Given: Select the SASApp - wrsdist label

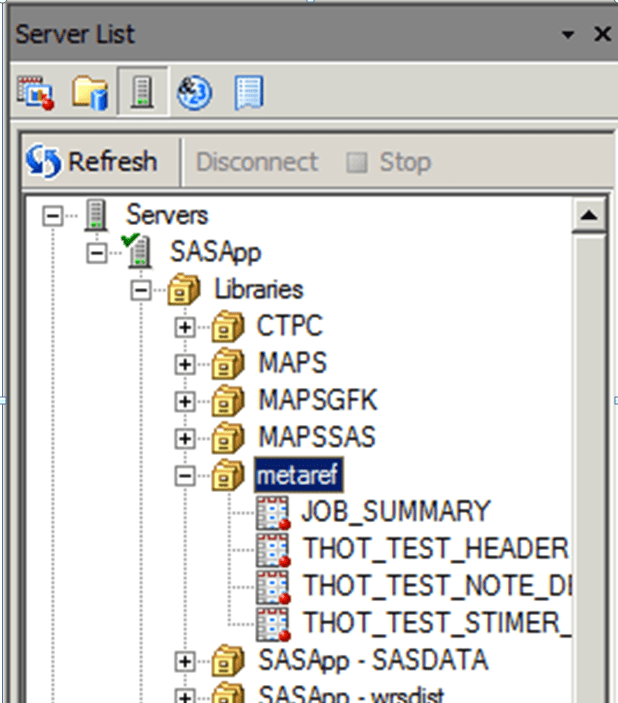Looking at the screenshot, I should point(352,694).
